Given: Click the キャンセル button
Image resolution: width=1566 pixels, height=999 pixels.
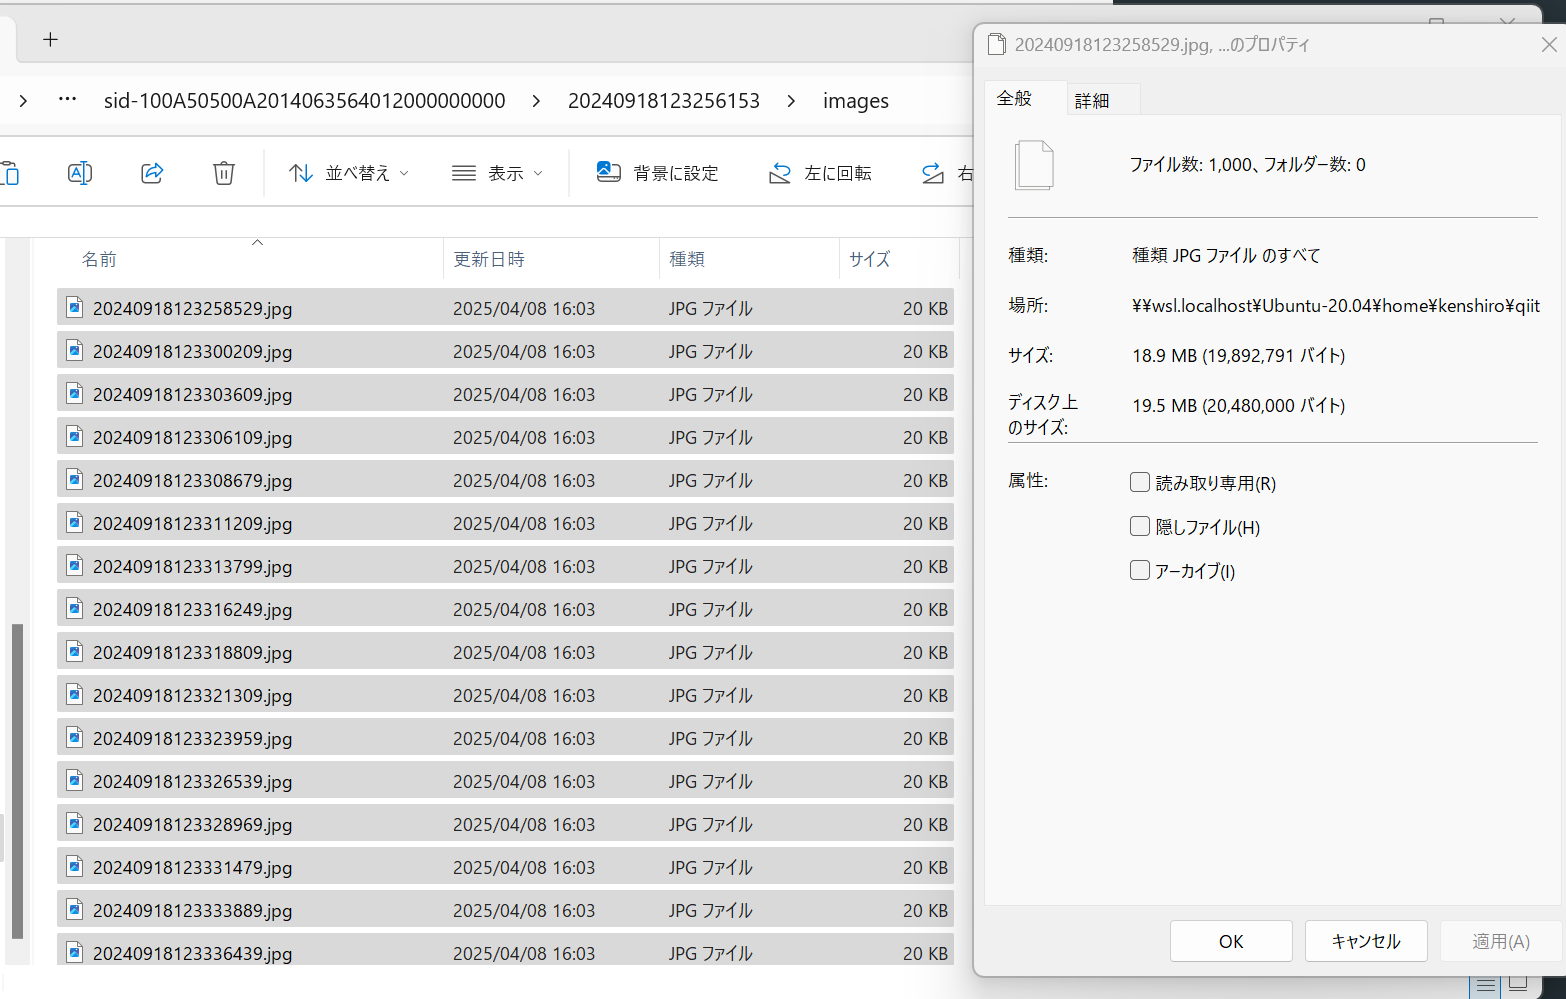Looking at the screenshot, I should pyautogui.click(x=1366, y=940).
